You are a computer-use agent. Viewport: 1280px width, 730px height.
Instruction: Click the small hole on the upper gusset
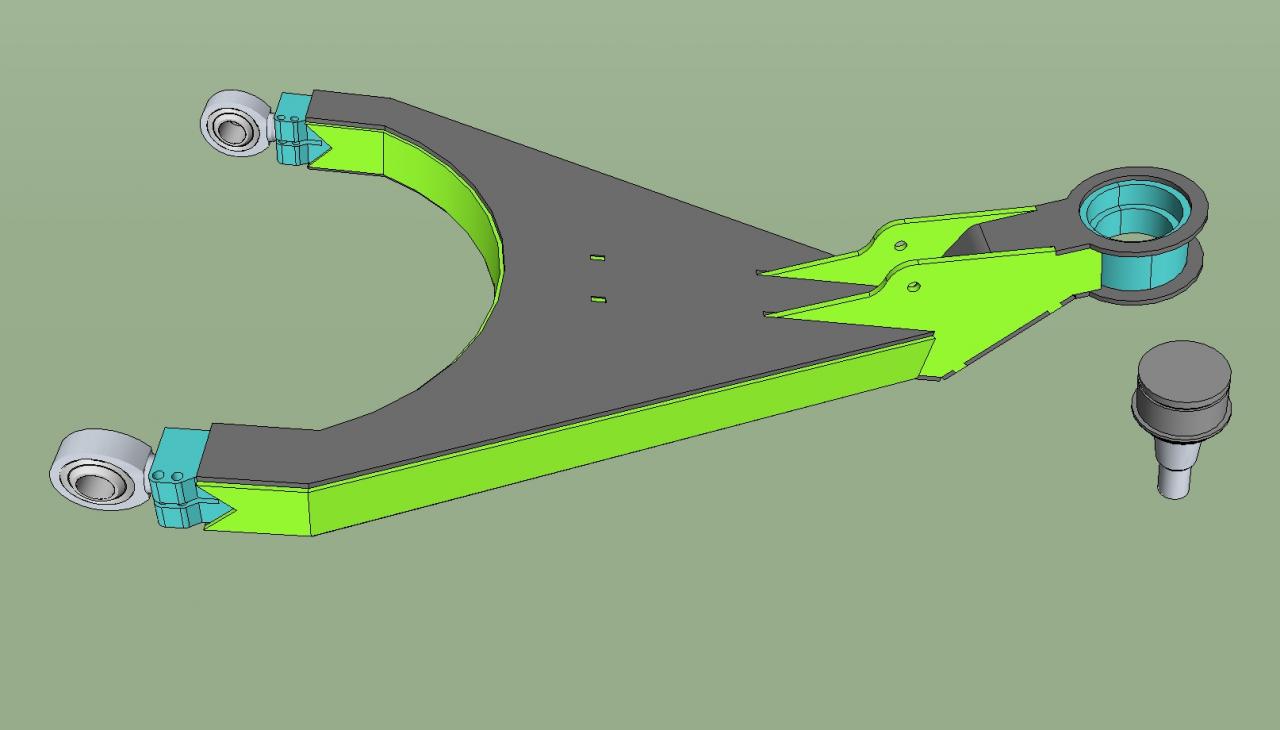click(900, 246)
